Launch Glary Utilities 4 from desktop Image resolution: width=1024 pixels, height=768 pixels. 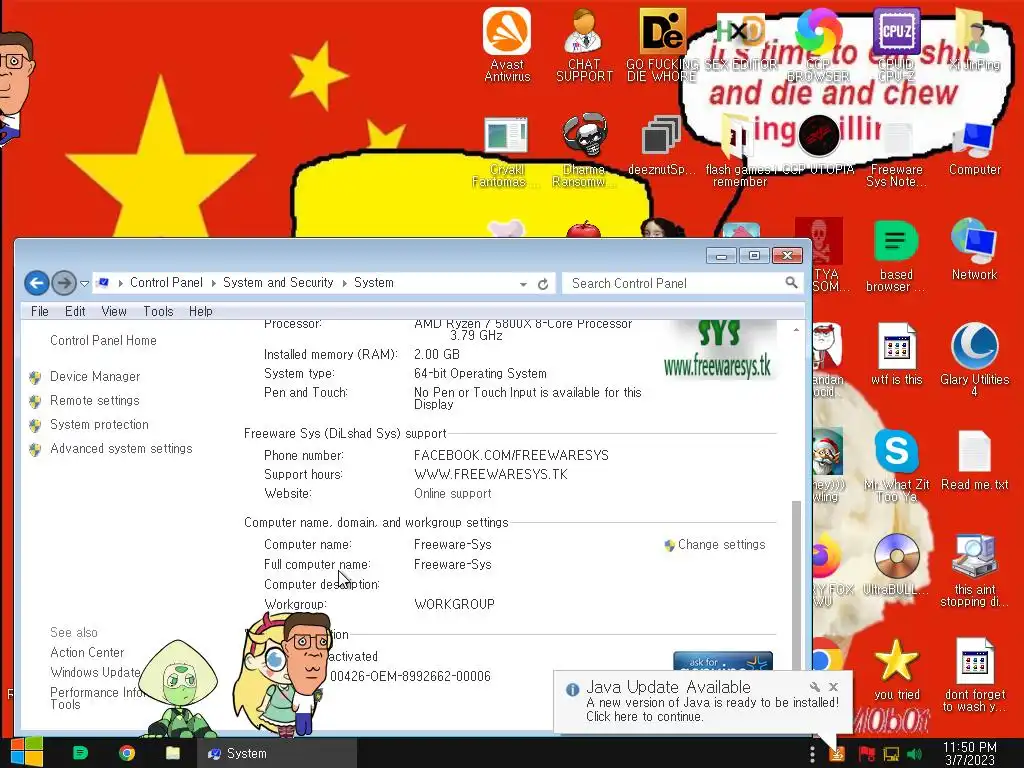[974, 359]
